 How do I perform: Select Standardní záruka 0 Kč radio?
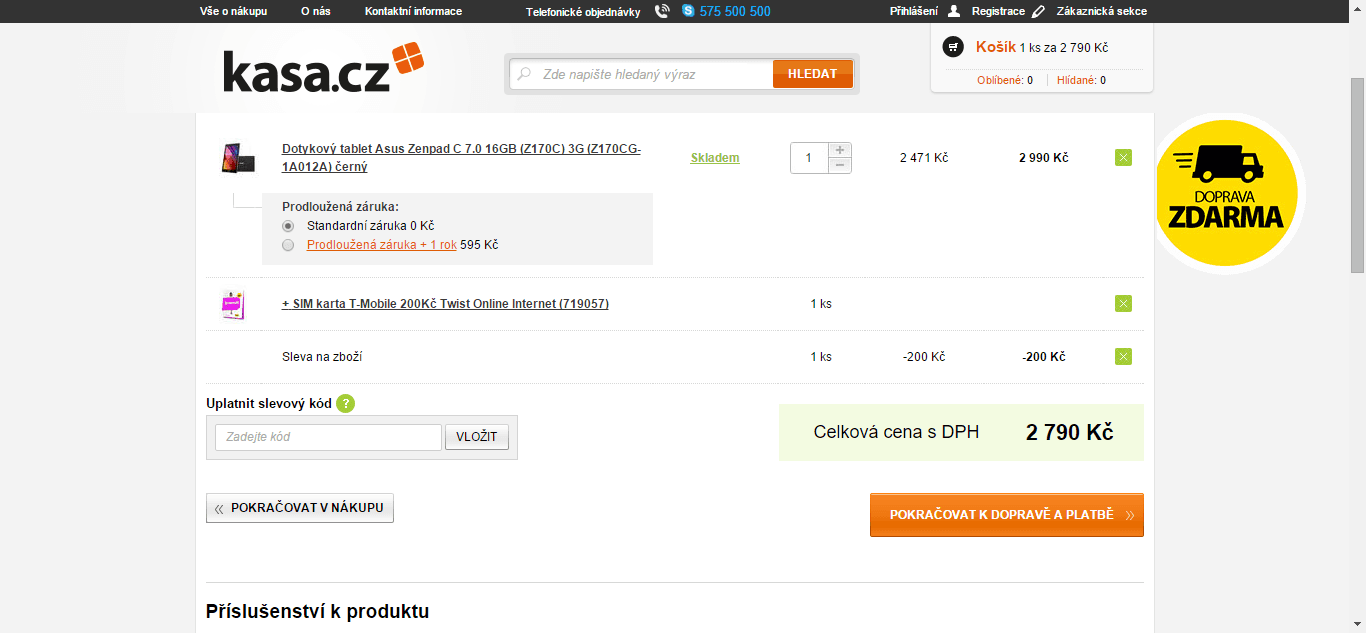tap(288, 226)
